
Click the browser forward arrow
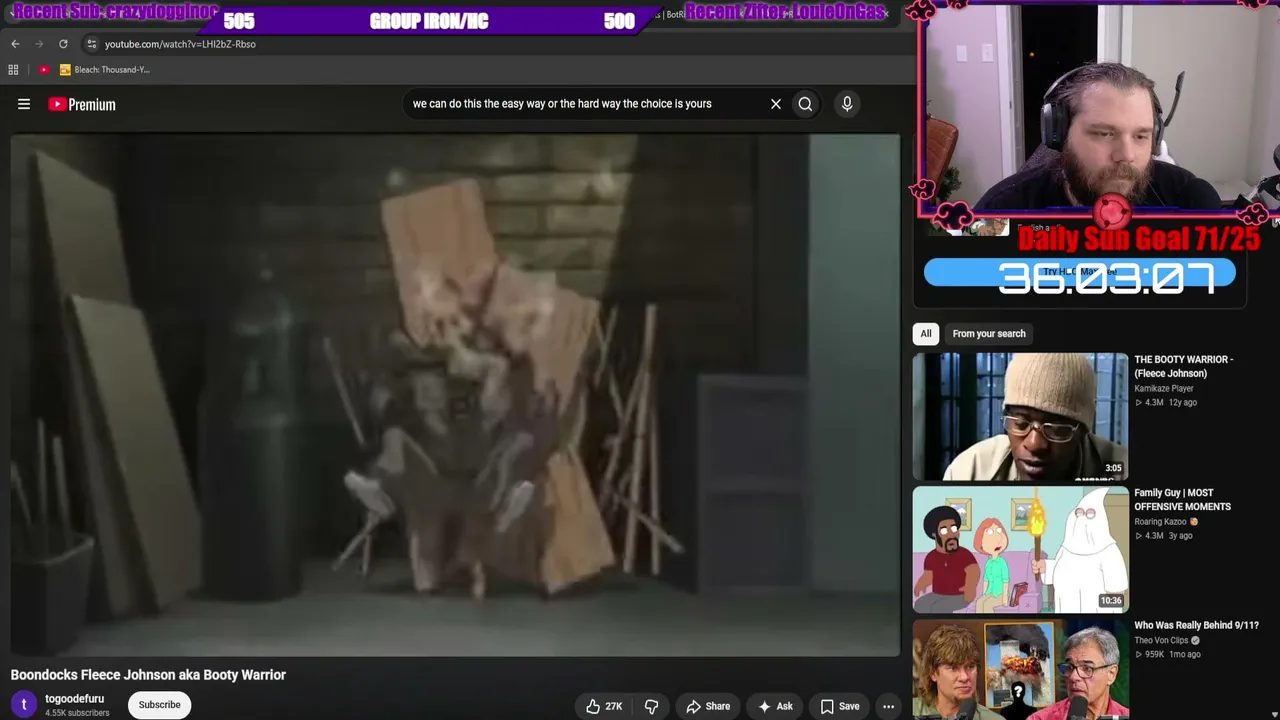pyautogui.click(x=39, y=44)
